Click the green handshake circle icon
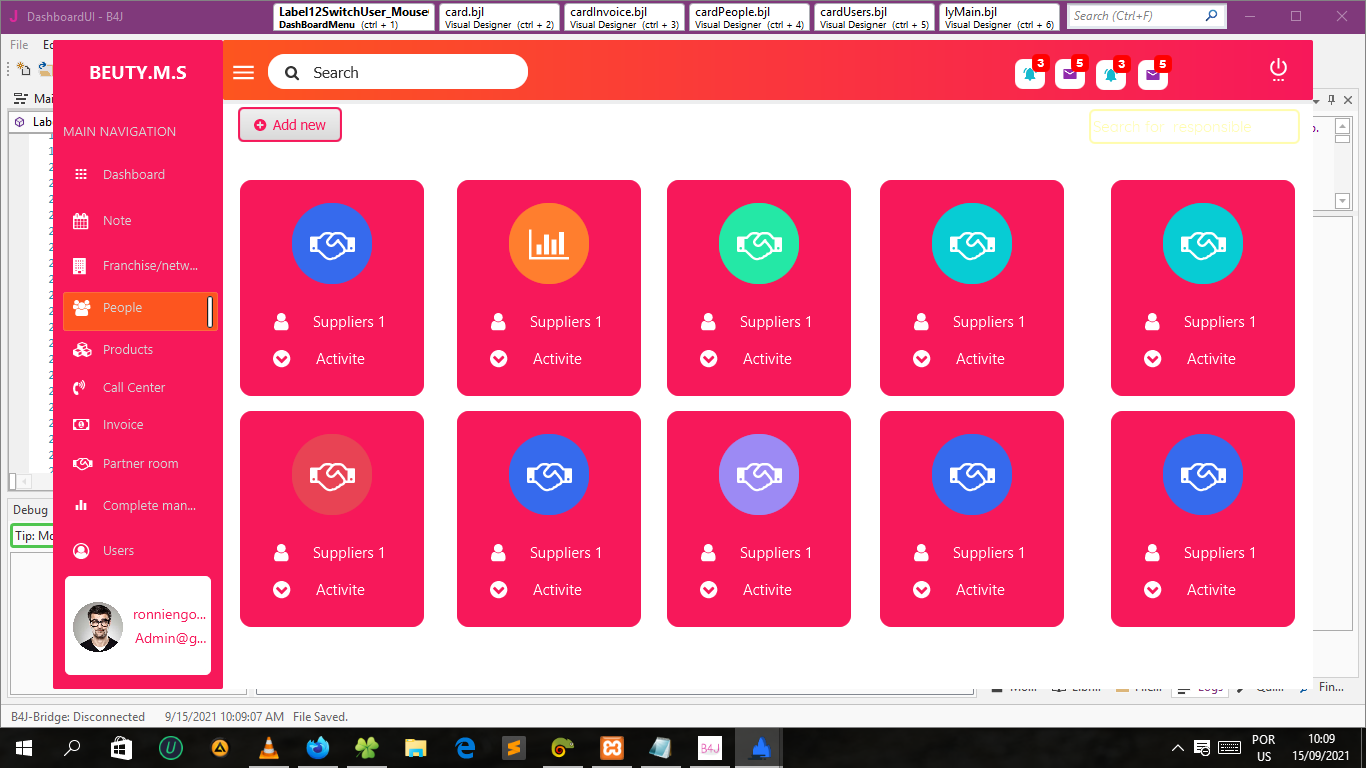 (x=759, y=244)
